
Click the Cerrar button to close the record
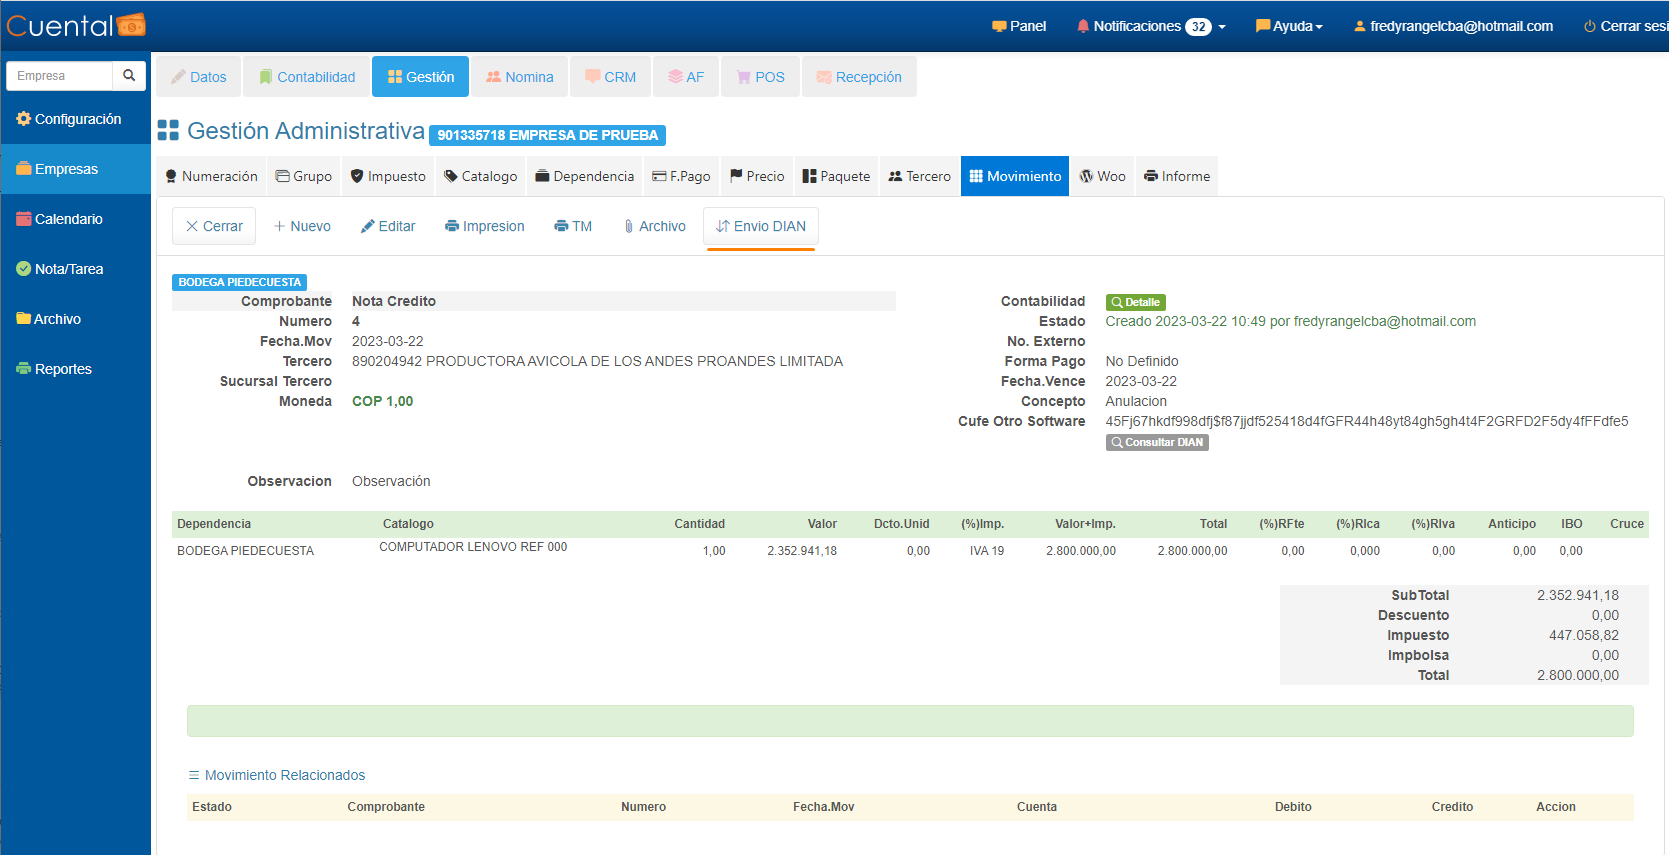point(214,226)
